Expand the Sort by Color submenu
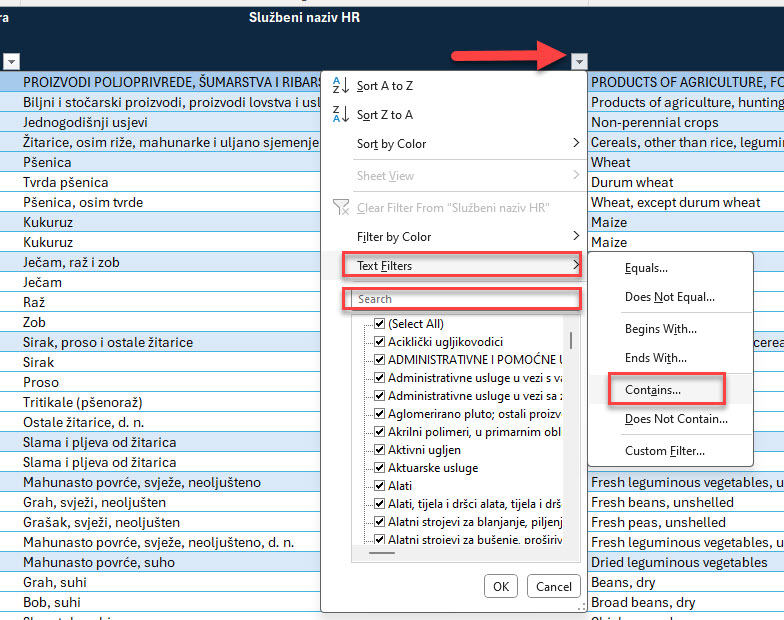Screen dimensions: 784x620 (575, 144)
